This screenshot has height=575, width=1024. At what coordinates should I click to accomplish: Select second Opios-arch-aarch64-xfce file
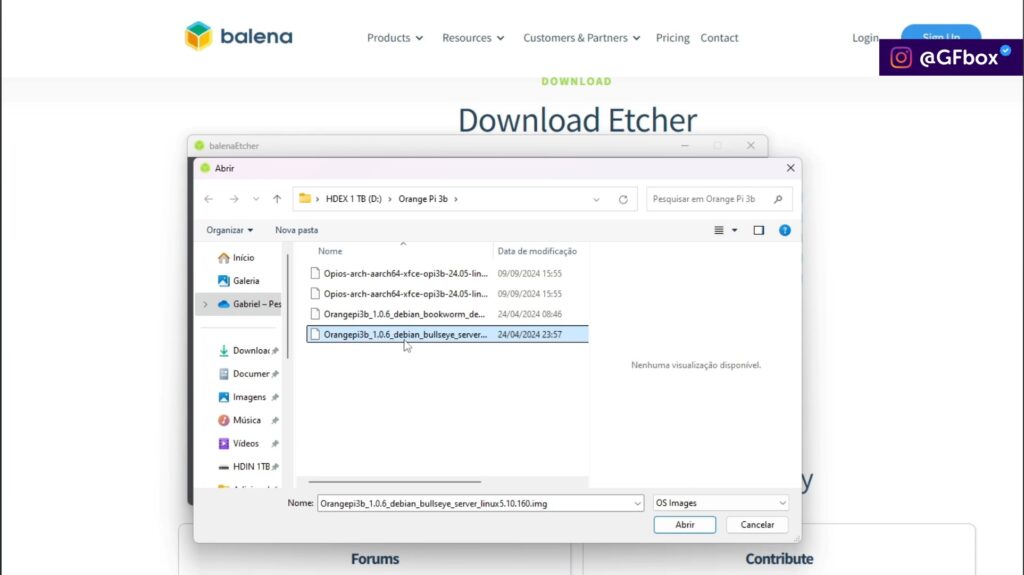click(447, 293)
